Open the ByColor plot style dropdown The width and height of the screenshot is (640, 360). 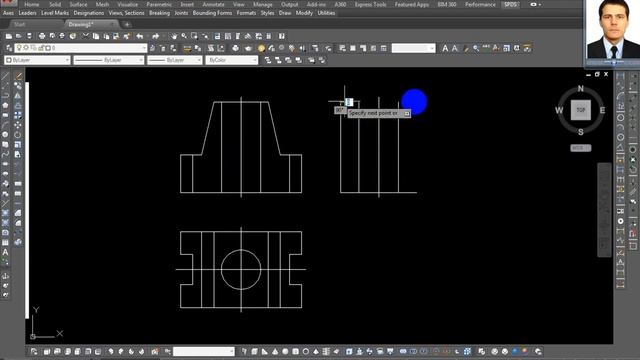(255, 60)
